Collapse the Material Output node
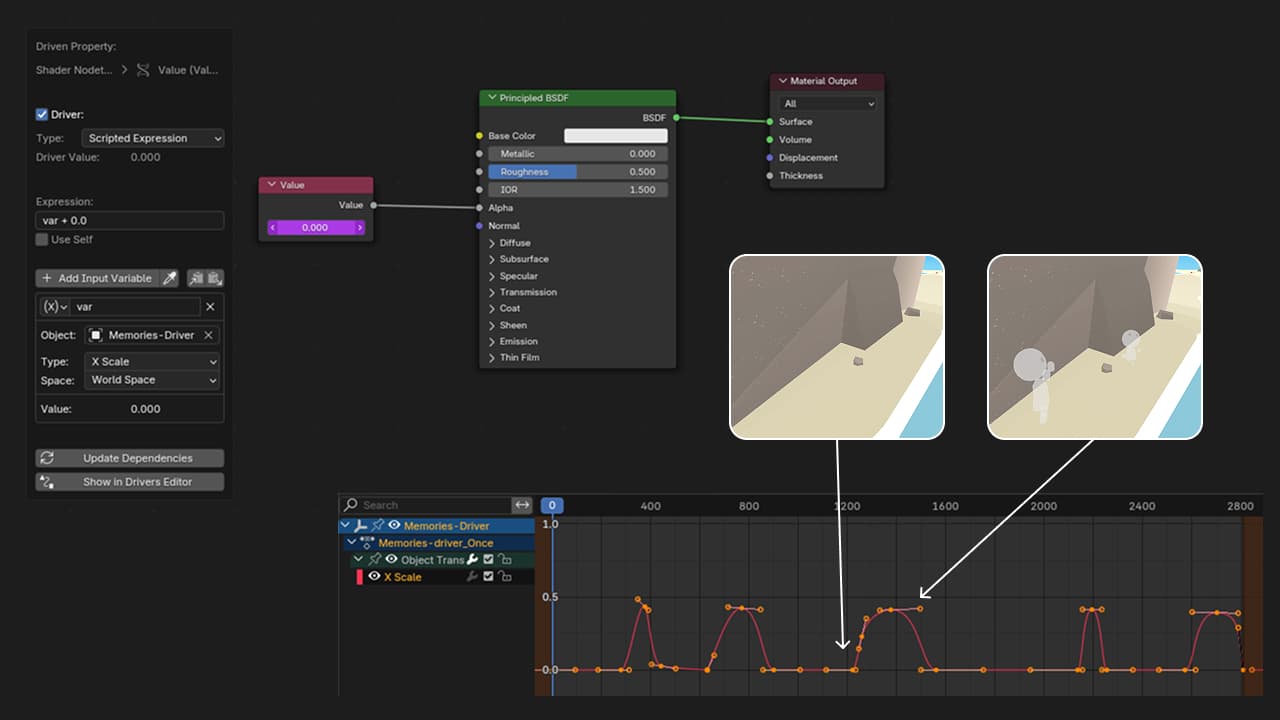 click(x=783, y=81)
